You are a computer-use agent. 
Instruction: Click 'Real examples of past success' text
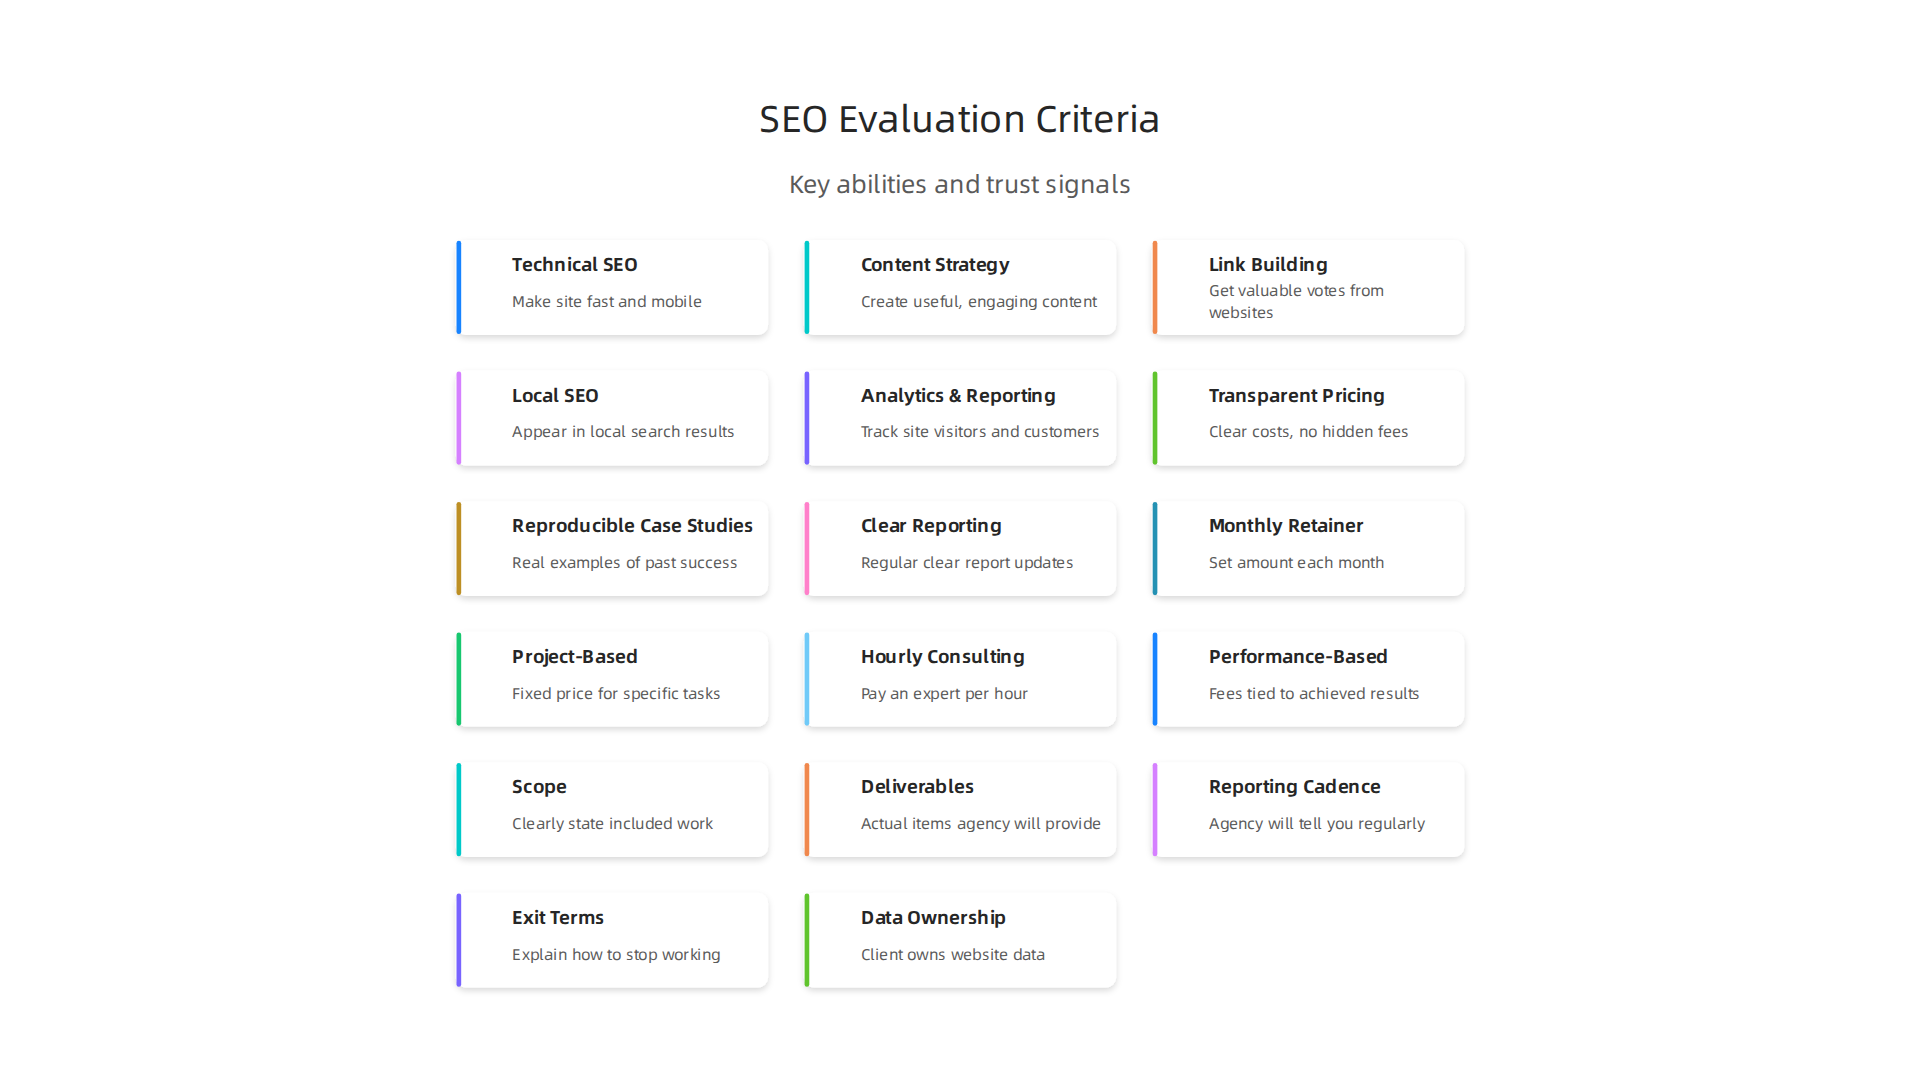624,563
